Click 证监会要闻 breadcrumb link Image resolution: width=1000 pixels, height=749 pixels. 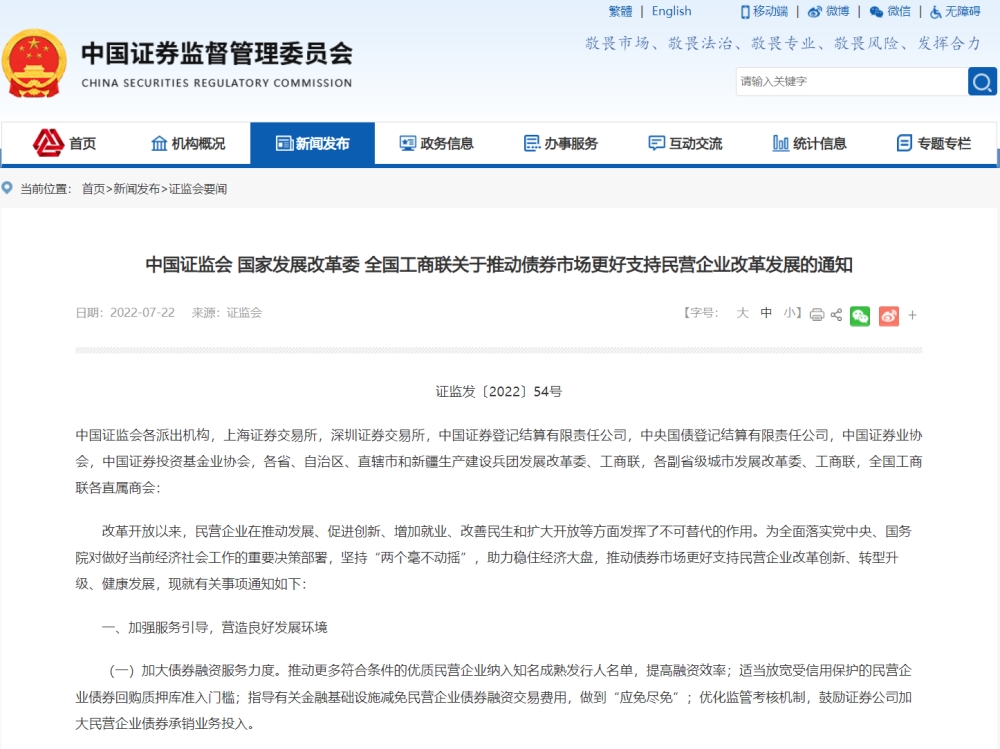[x=197, y=188]
